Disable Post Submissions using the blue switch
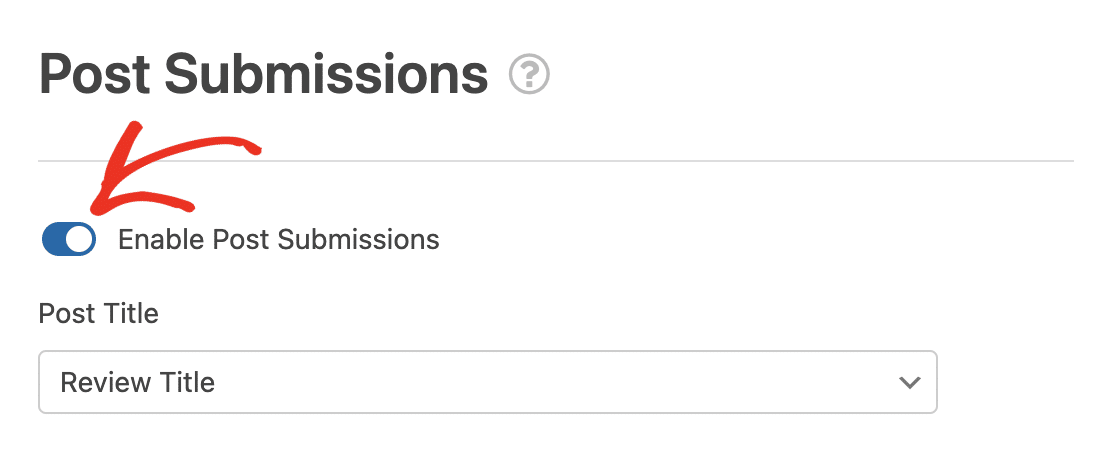The image size is (1116, 450). pos(69,239)
